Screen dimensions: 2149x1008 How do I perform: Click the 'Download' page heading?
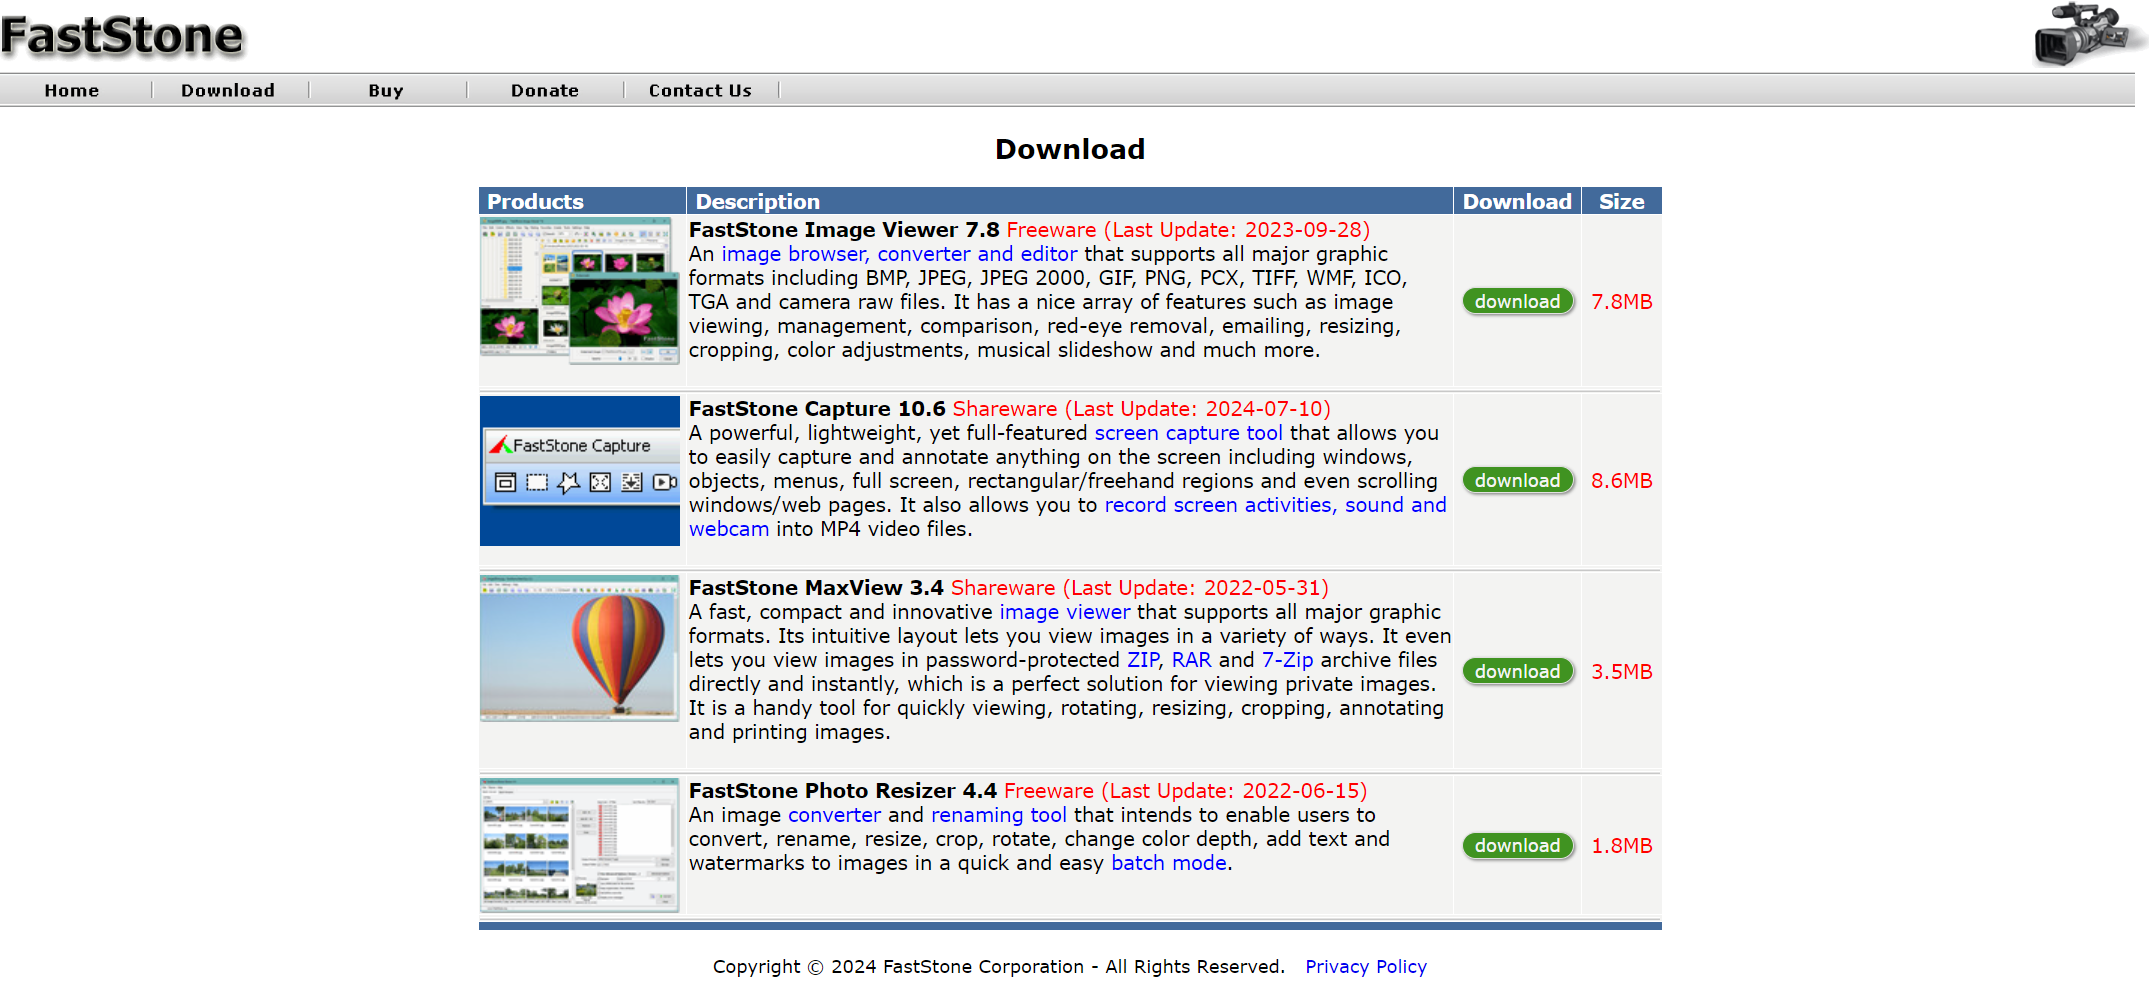(x=1070, y=149)
